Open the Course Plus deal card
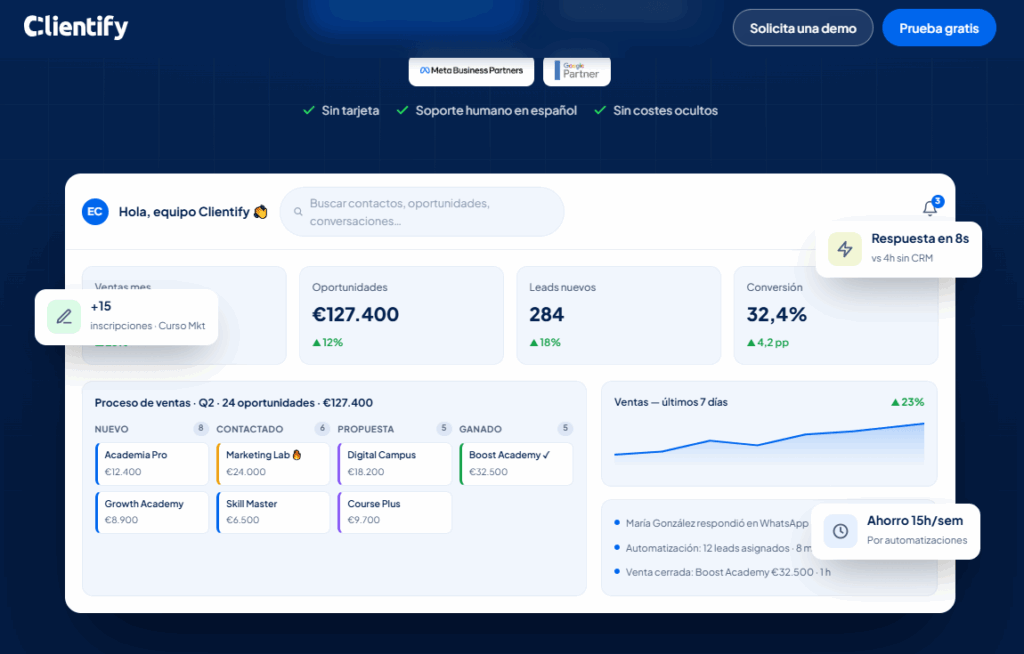This screenshot has width=1024, height=654. (x=394, y=512)
